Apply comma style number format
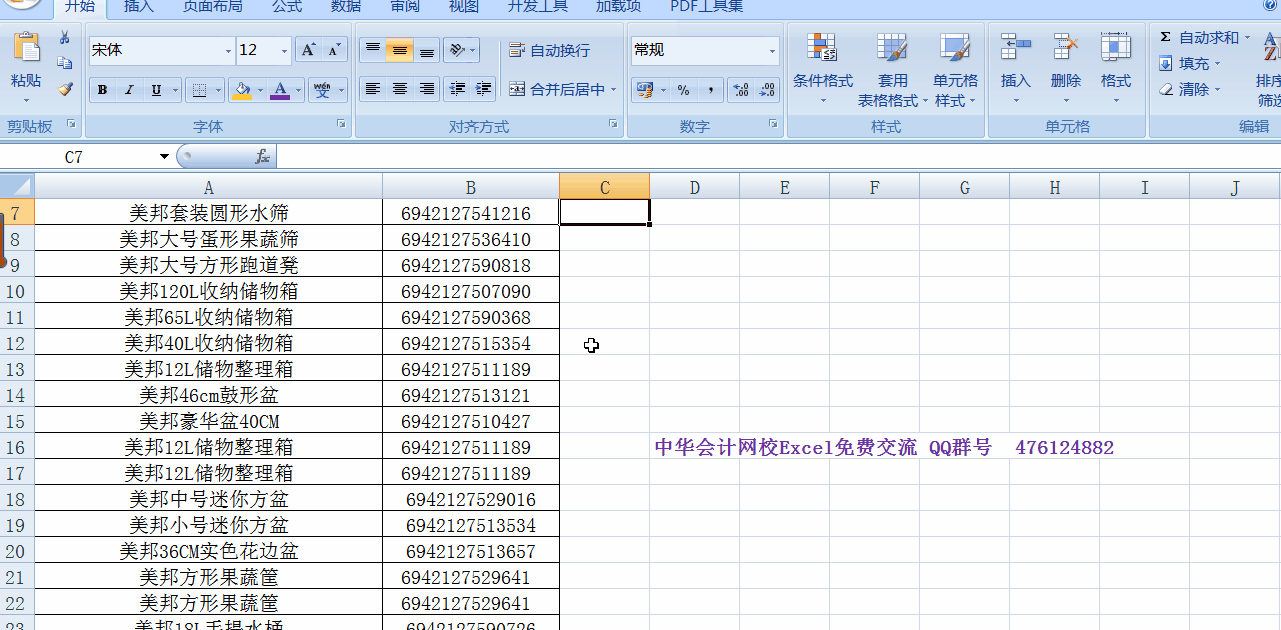 pyautogui.click(x=710, y=90)
